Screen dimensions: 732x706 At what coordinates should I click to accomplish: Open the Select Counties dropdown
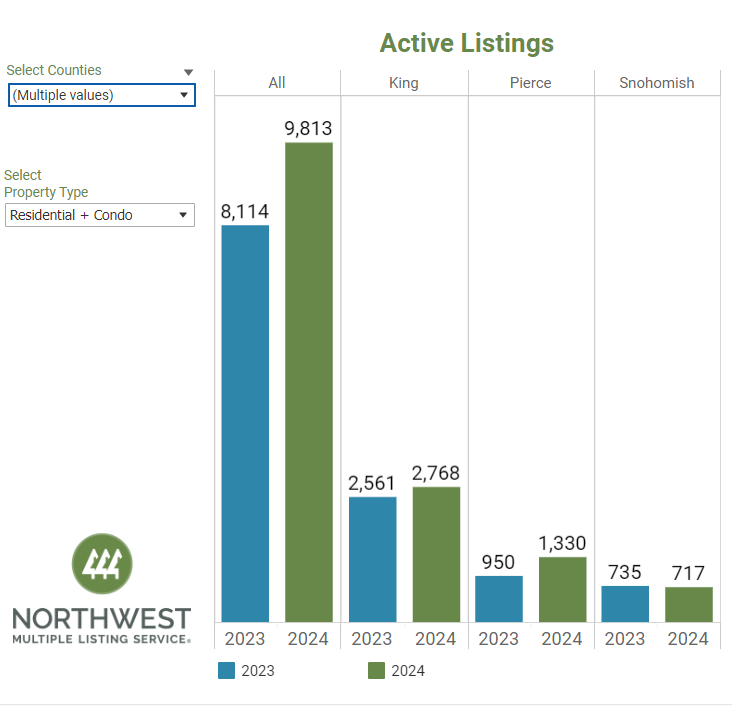tap(101, 95)
